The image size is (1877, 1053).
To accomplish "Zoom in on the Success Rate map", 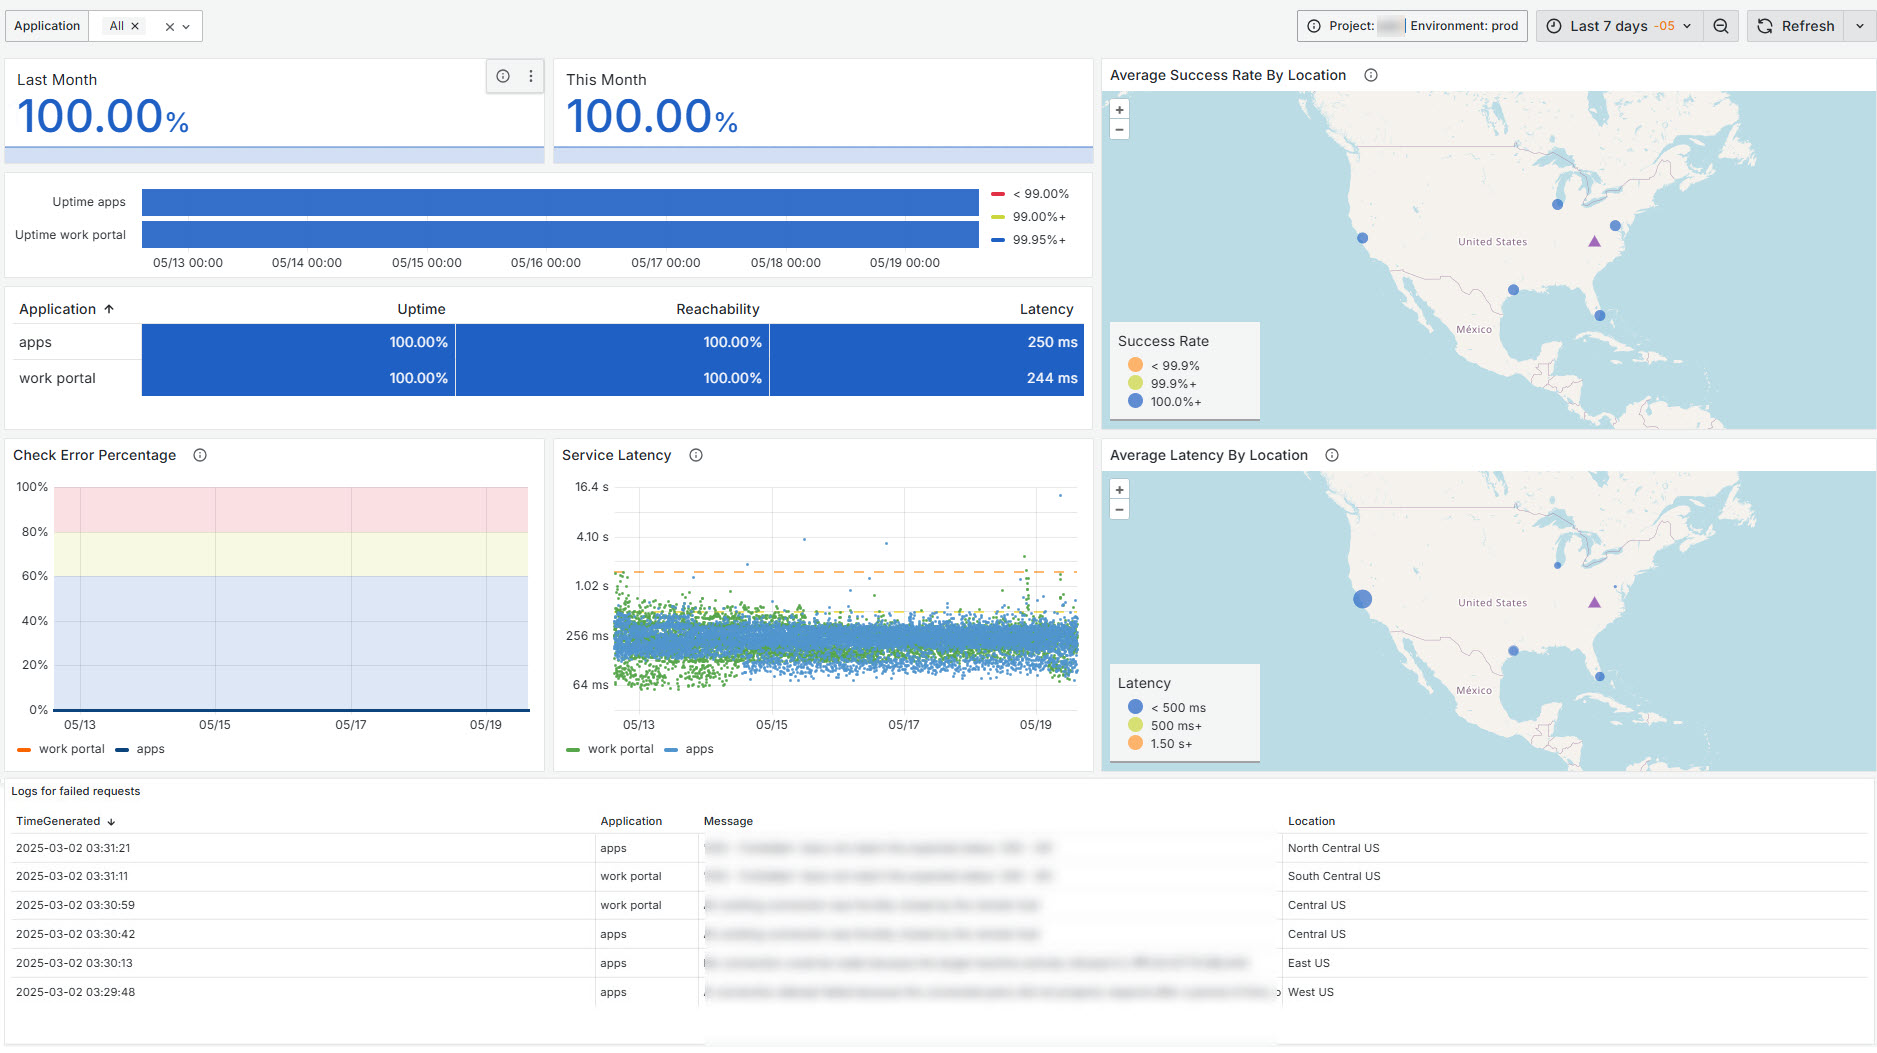I will tap(1119, 110).
